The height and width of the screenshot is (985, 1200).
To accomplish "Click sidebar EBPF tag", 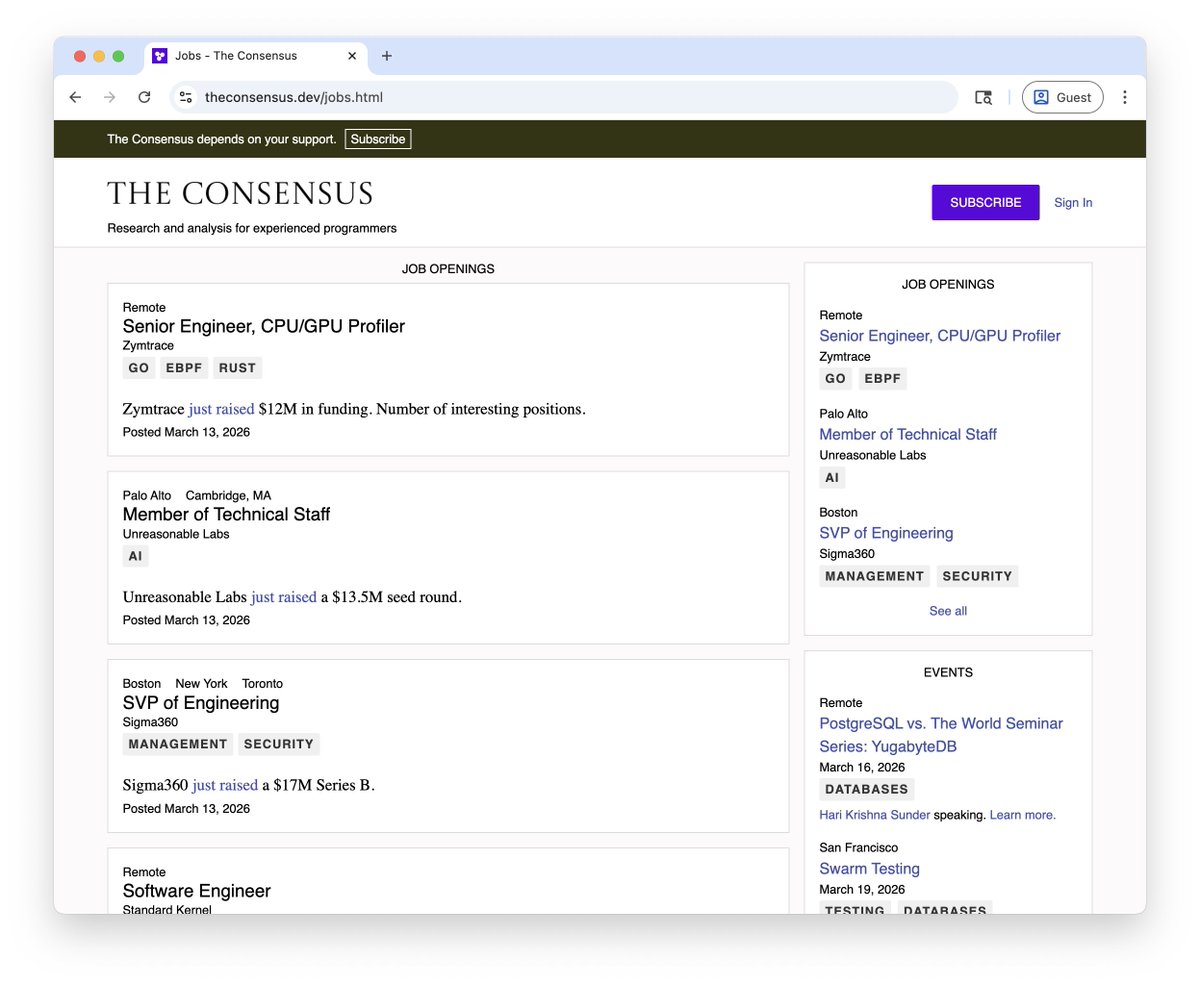I will pos(881,379).
